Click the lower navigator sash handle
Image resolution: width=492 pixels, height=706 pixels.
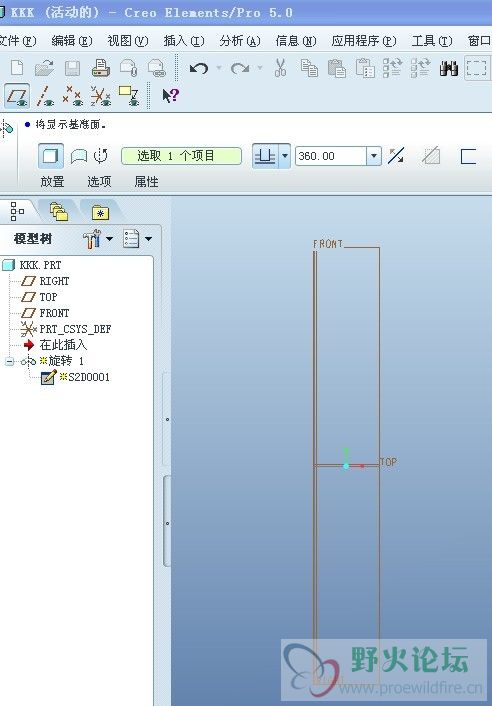167,522
